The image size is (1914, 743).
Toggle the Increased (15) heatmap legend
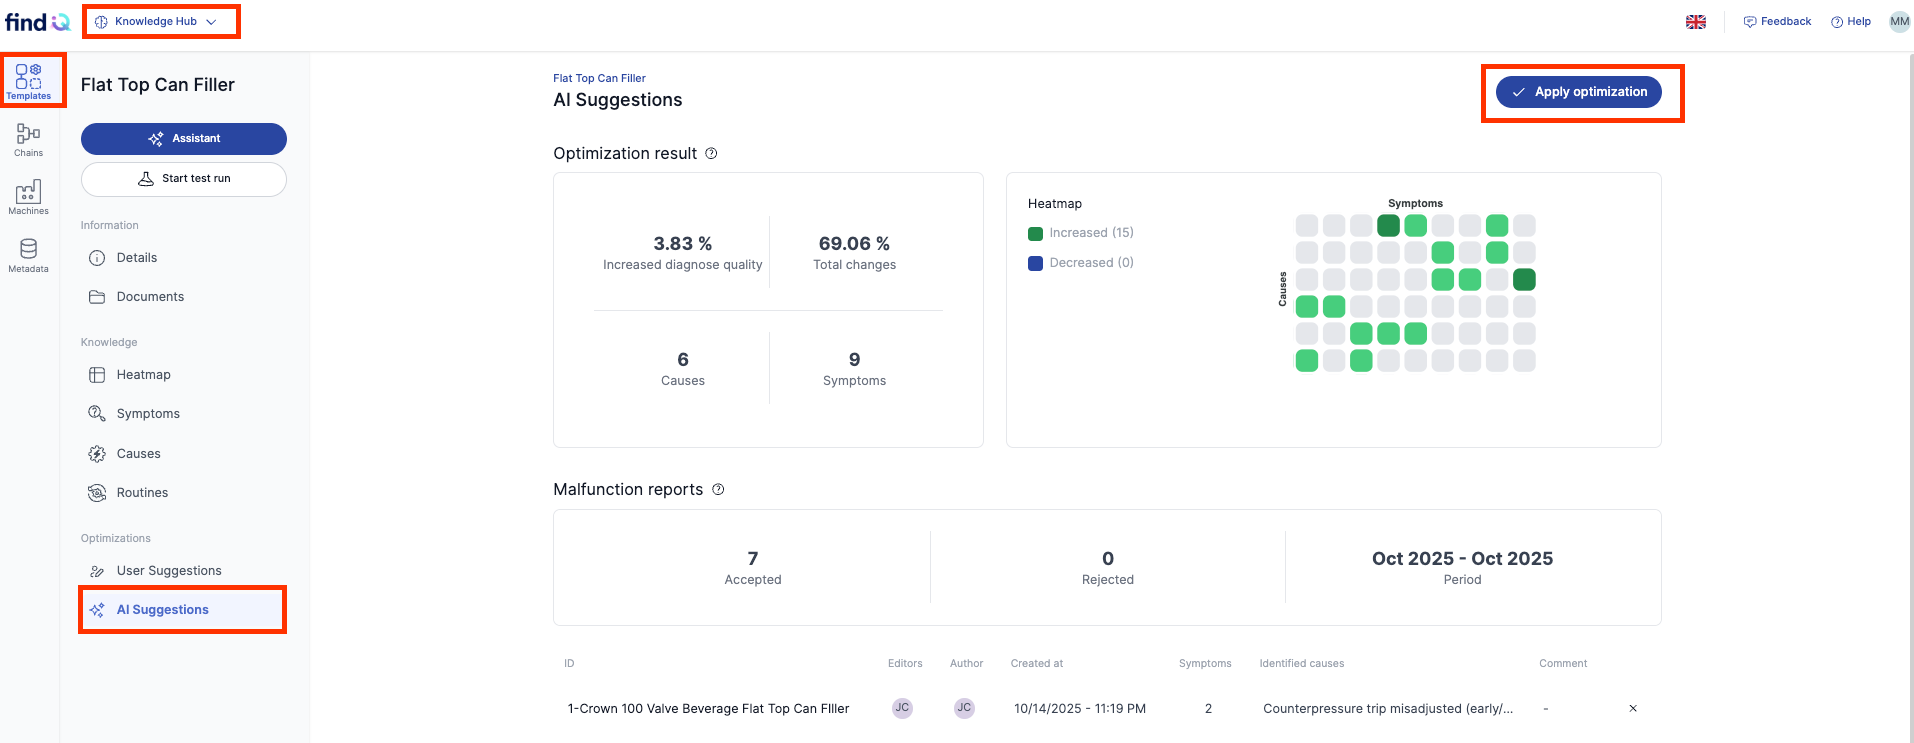pos(1081,233)
